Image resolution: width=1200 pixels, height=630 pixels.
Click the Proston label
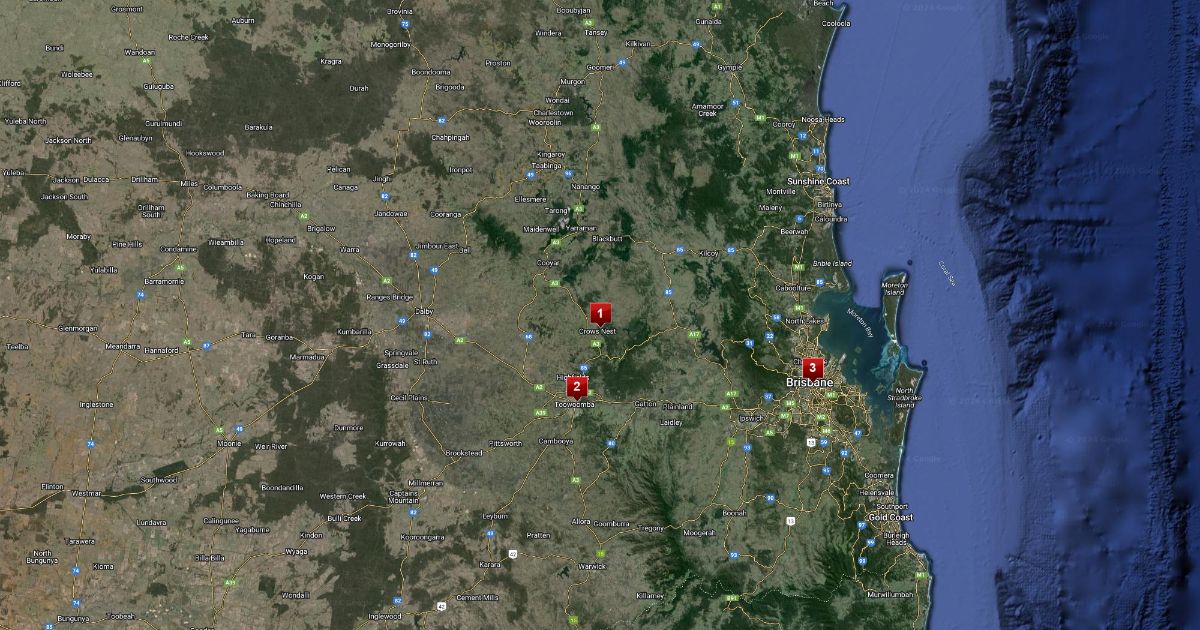click(x=498, y=63)
